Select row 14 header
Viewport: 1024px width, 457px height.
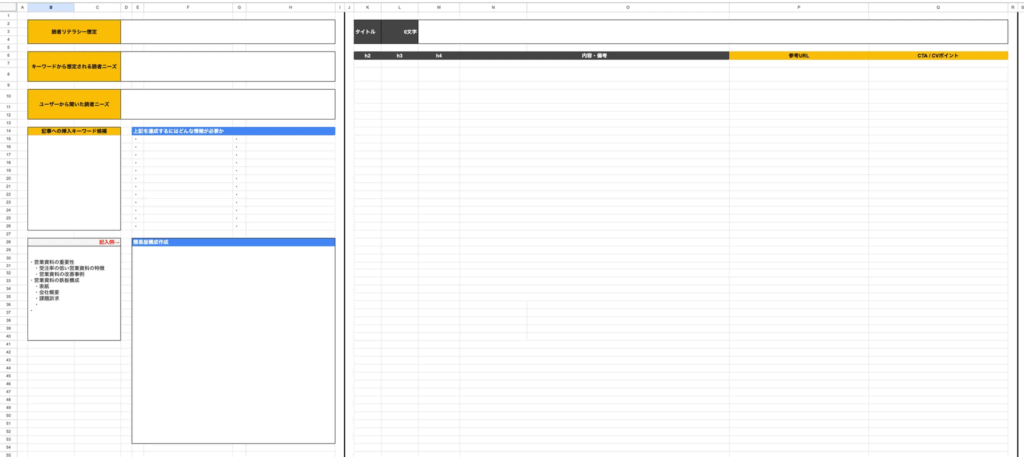pyautogui.click(x=9, y=131)
